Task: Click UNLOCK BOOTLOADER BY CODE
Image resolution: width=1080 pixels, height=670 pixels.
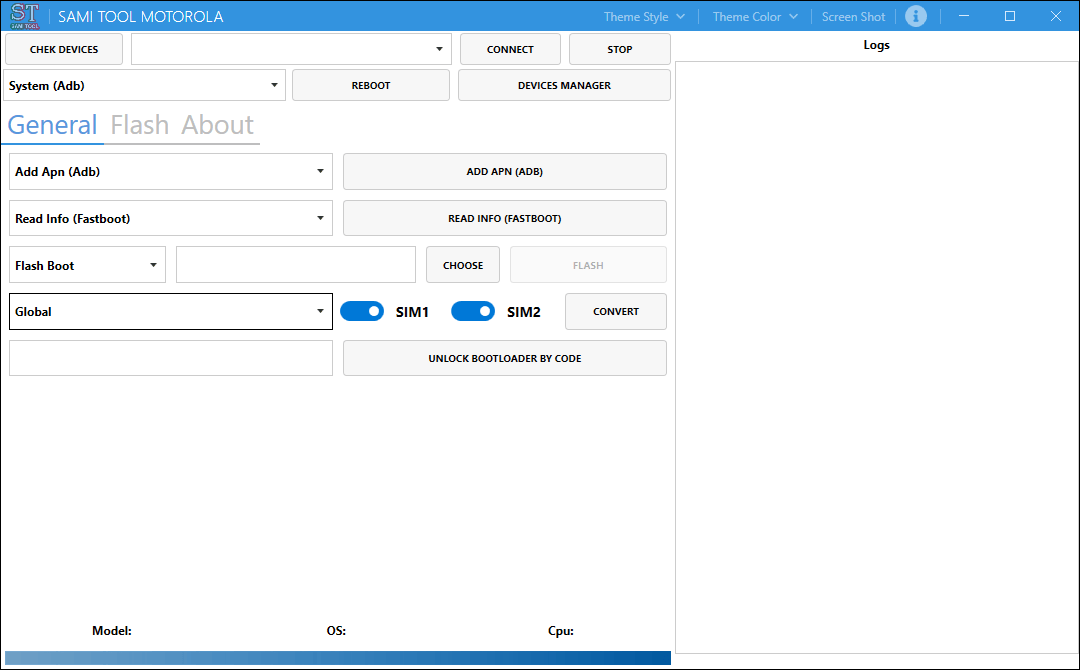Action: point(504,357)
